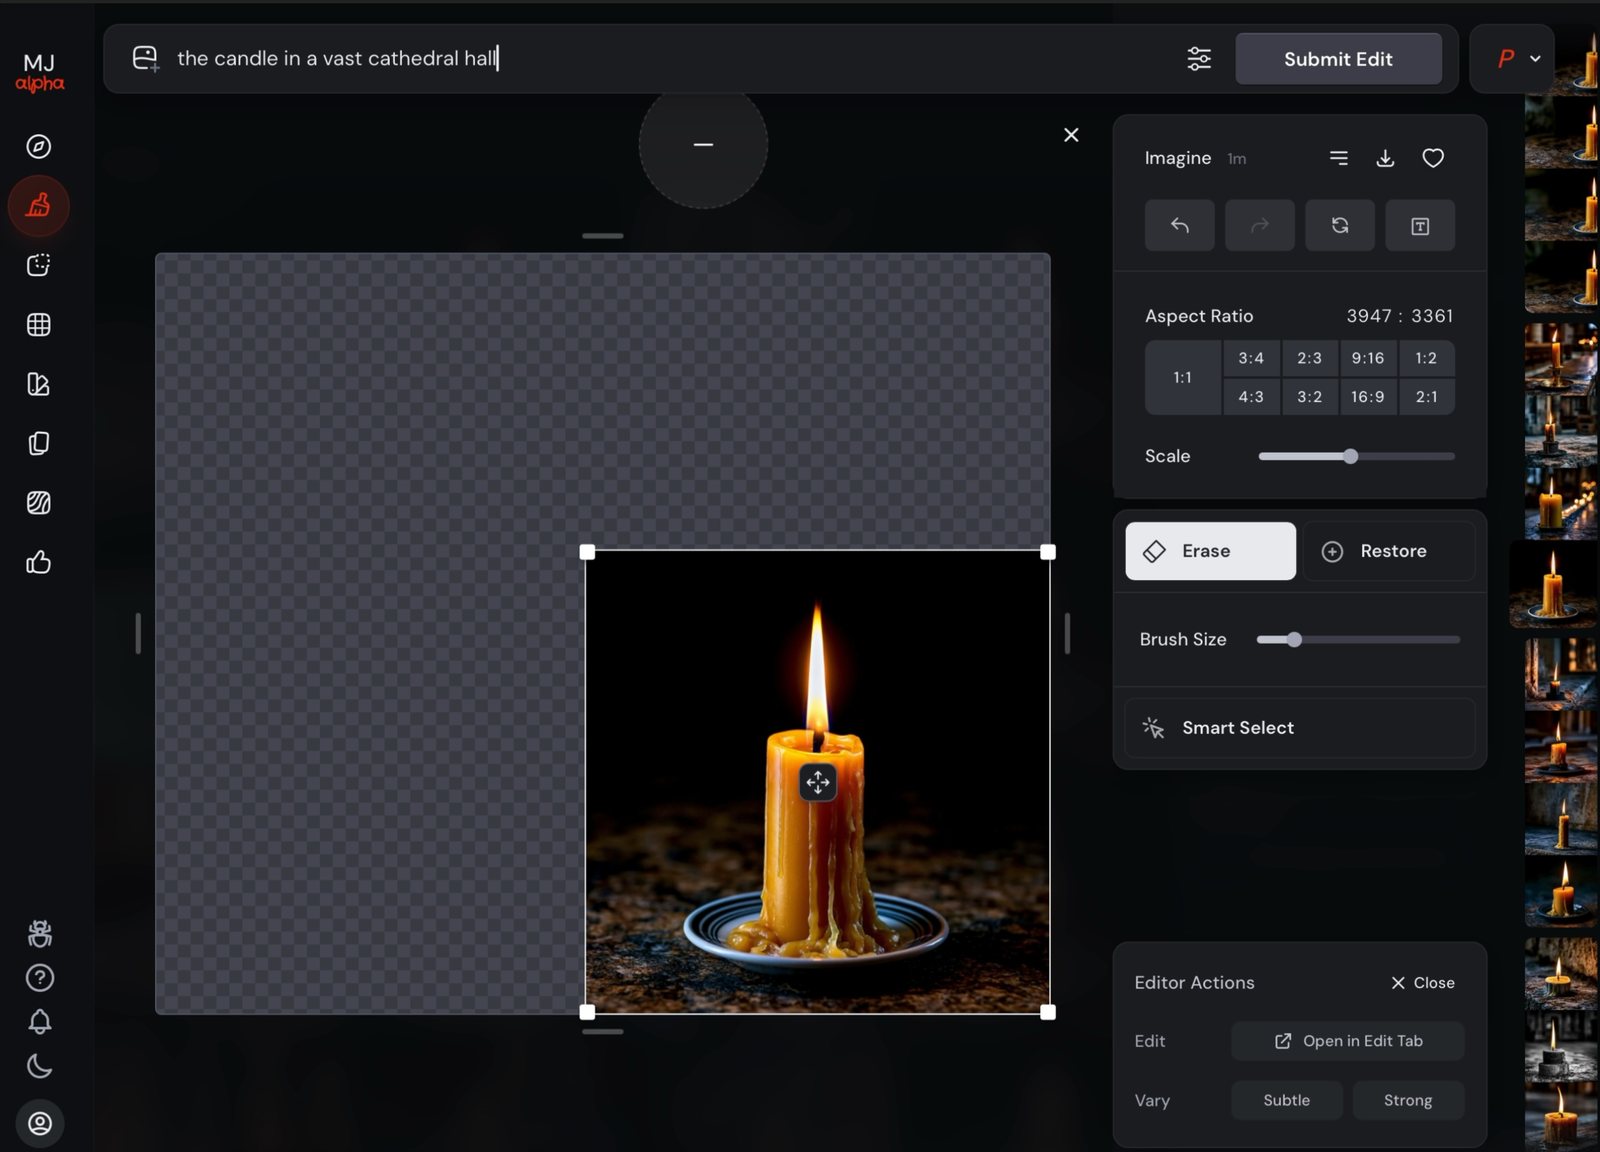The width and height of the screenshot is (1600, 1152).
Task: Select the 9:16 aspect ratio
Action: [x=1368, y=358]
